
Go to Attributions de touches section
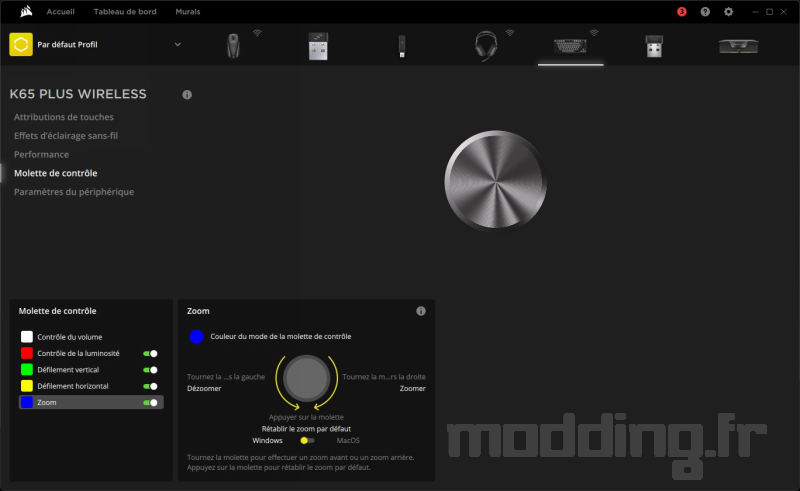[x=64, y=117]
